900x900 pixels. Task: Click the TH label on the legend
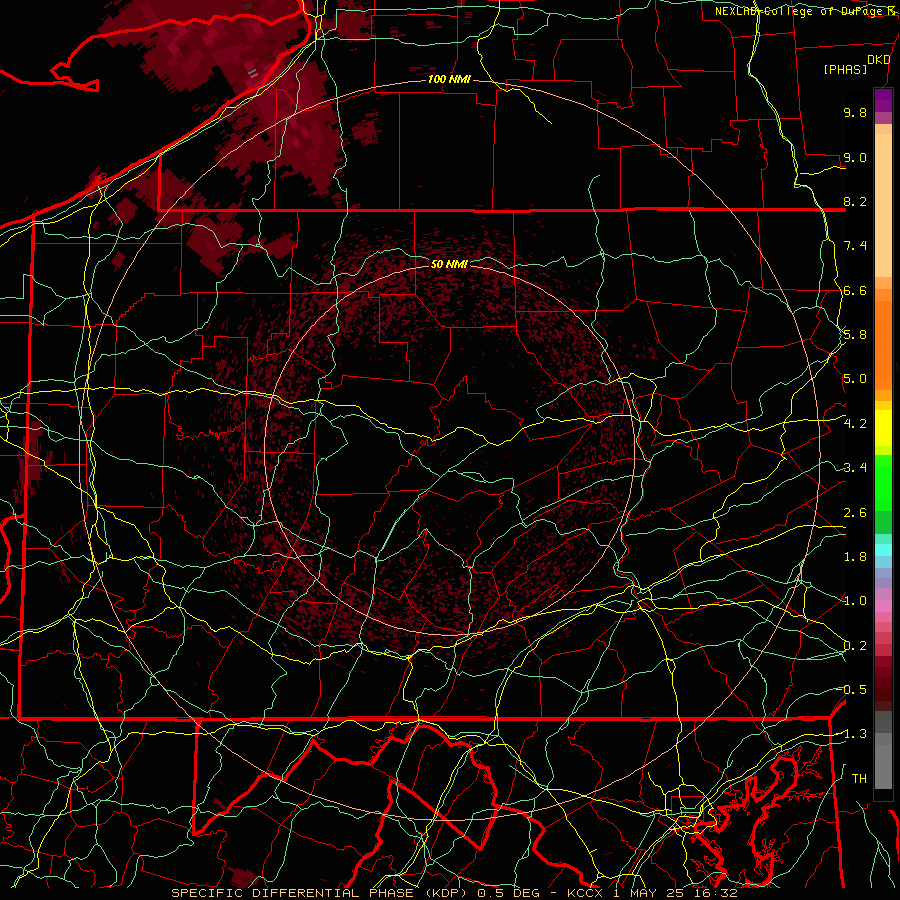859,779
